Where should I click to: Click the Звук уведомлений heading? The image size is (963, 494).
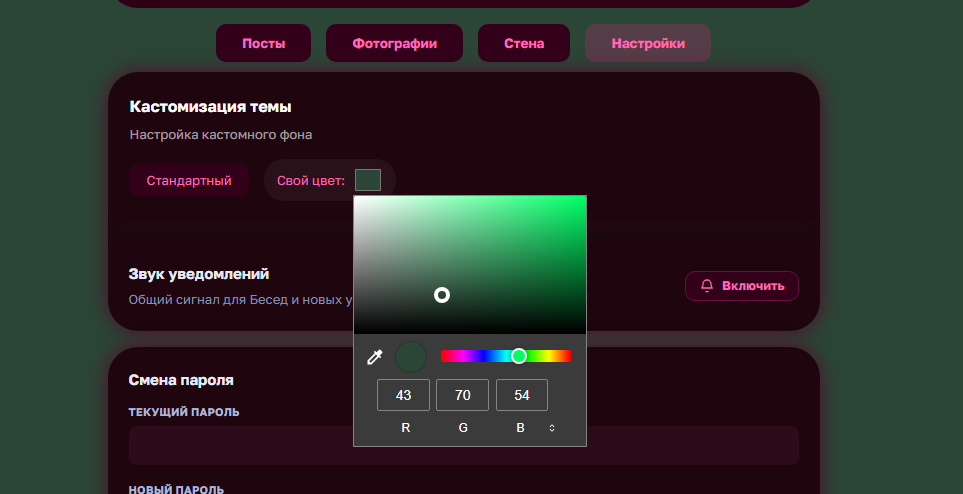pos(199,274)
